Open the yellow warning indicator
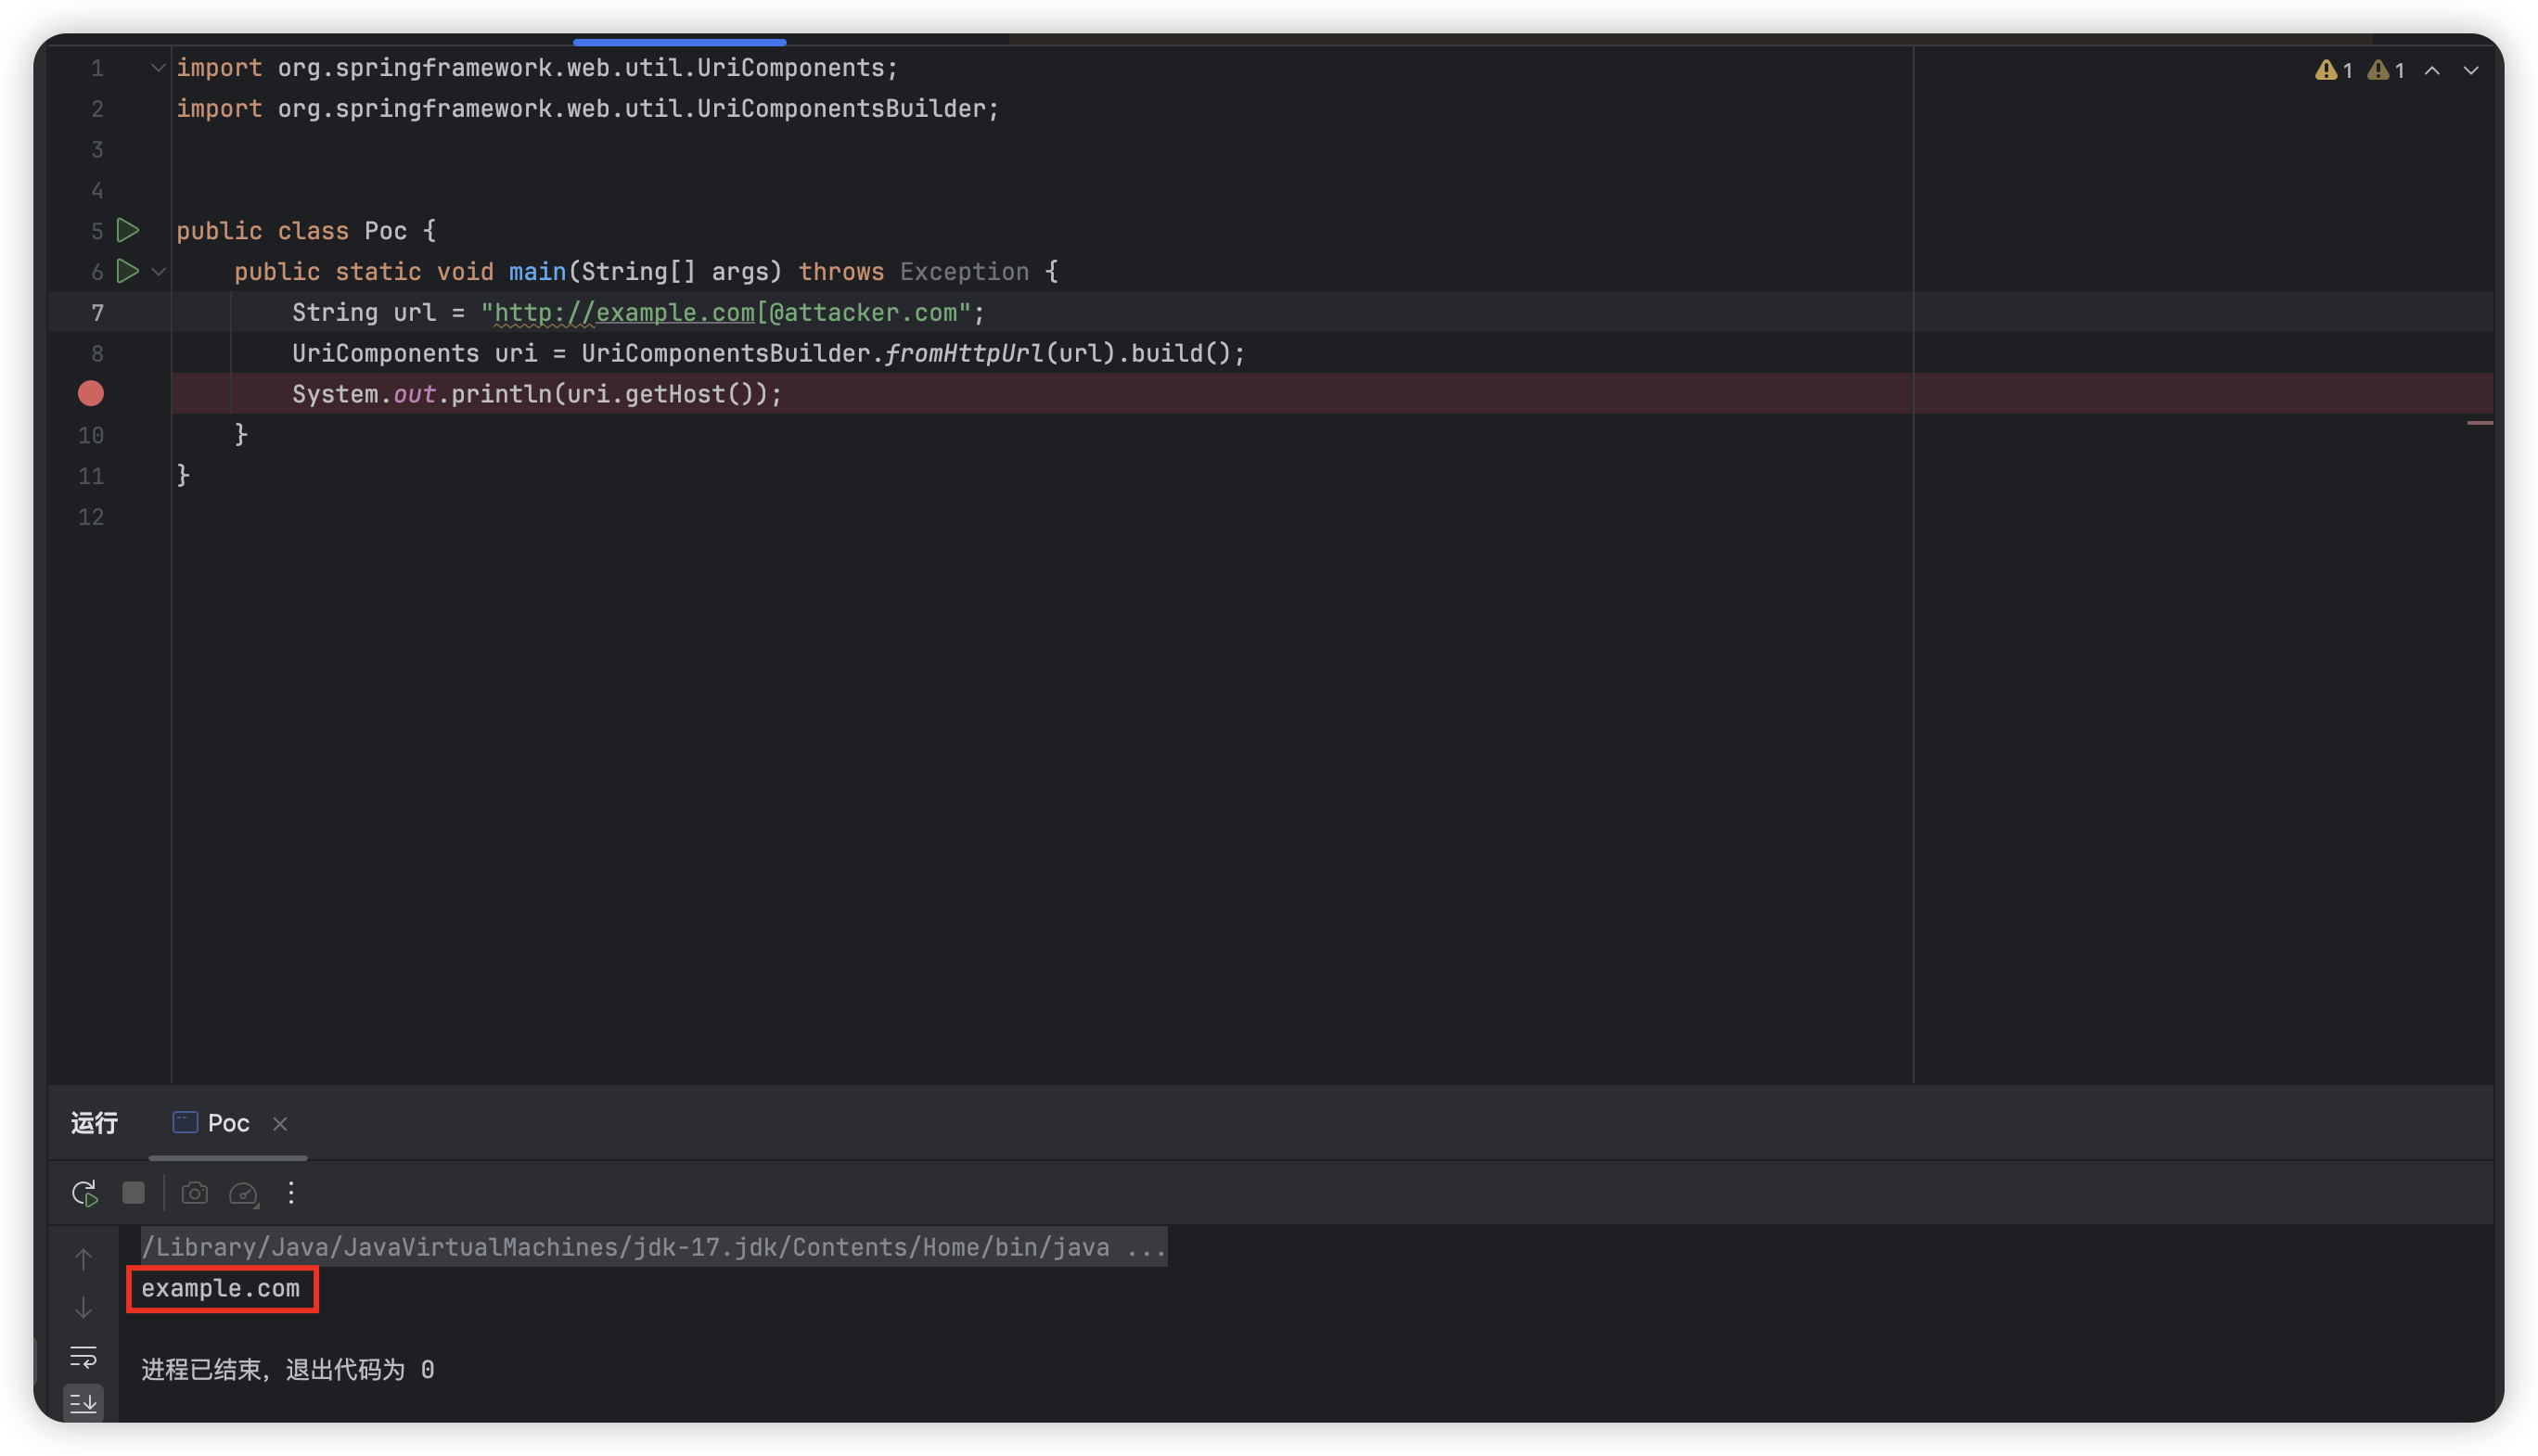Viewport: 2538px width, 1456px height. pos(2333,70)
